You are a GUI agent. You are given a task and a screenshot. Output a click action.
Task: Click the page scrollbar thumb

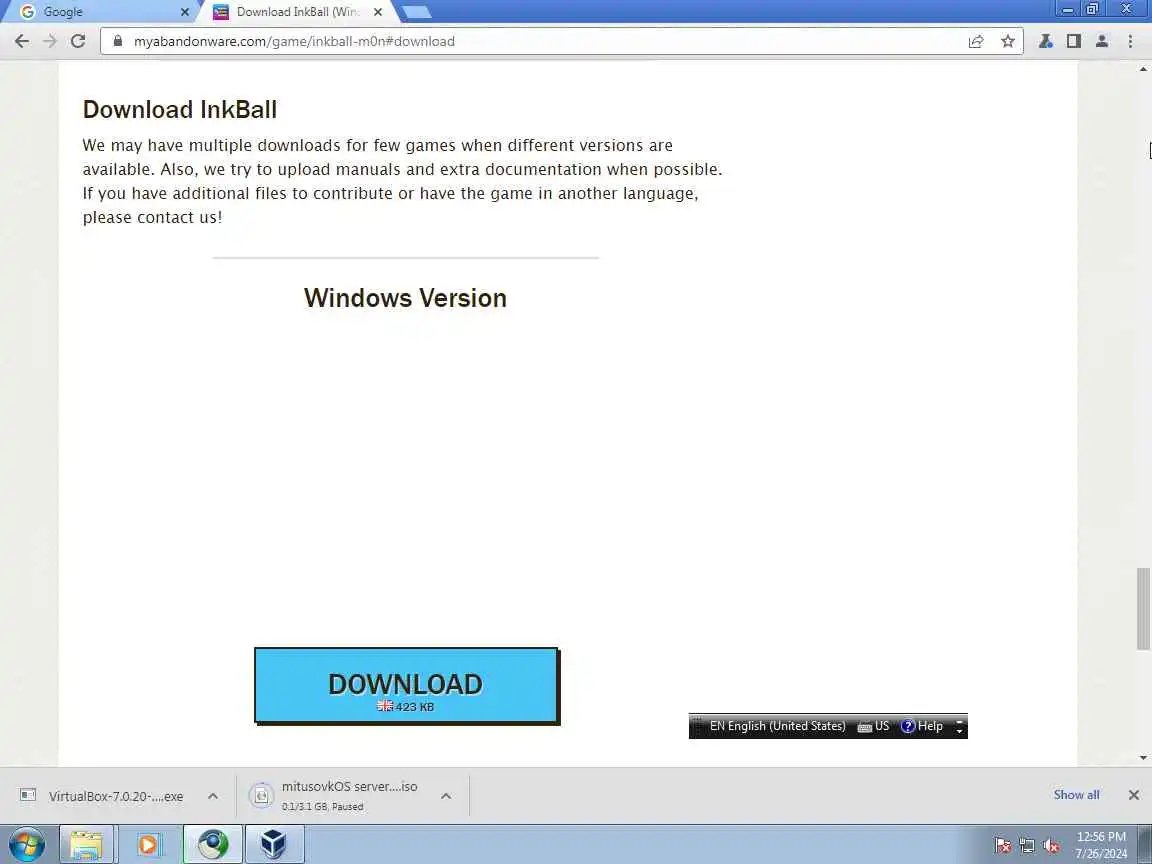1142,608
